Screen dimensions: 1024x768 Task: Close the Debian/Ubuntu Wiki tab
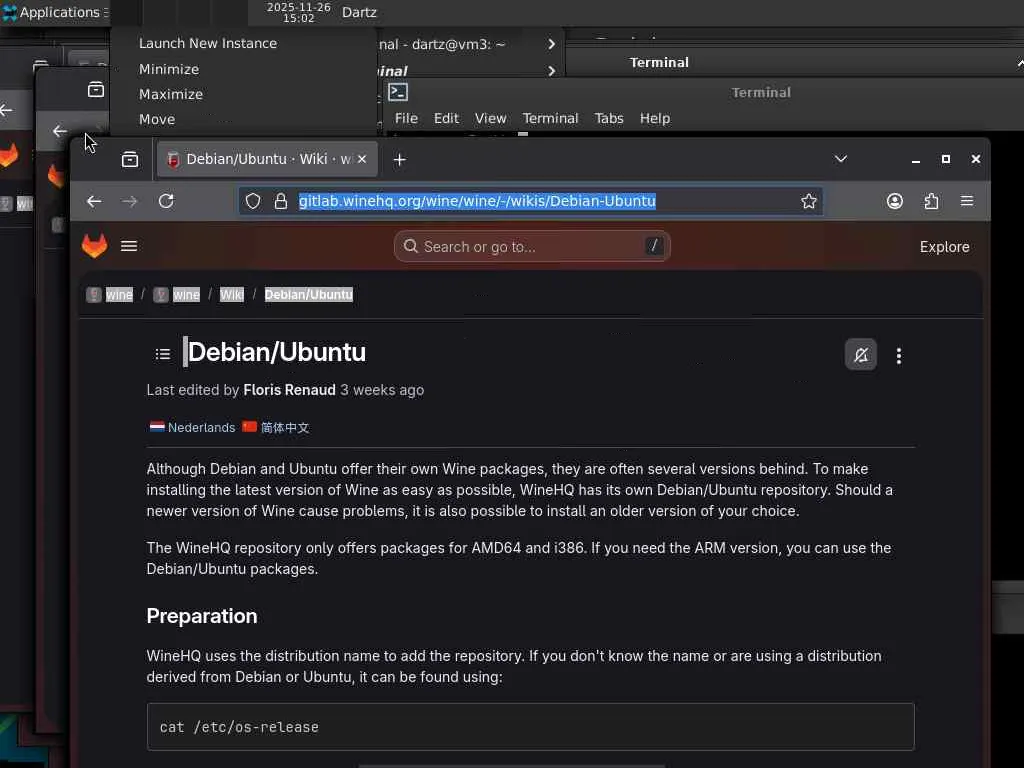(x=362, y=159)
